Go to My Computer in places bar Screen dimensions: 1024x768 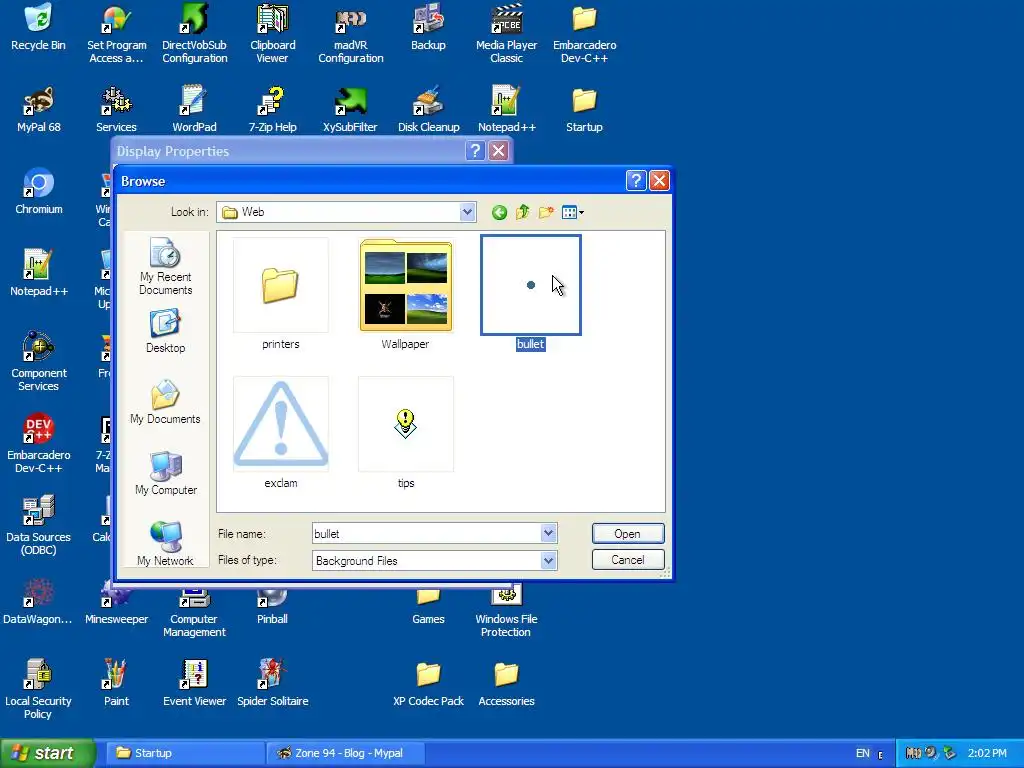(x=165, y=473)
